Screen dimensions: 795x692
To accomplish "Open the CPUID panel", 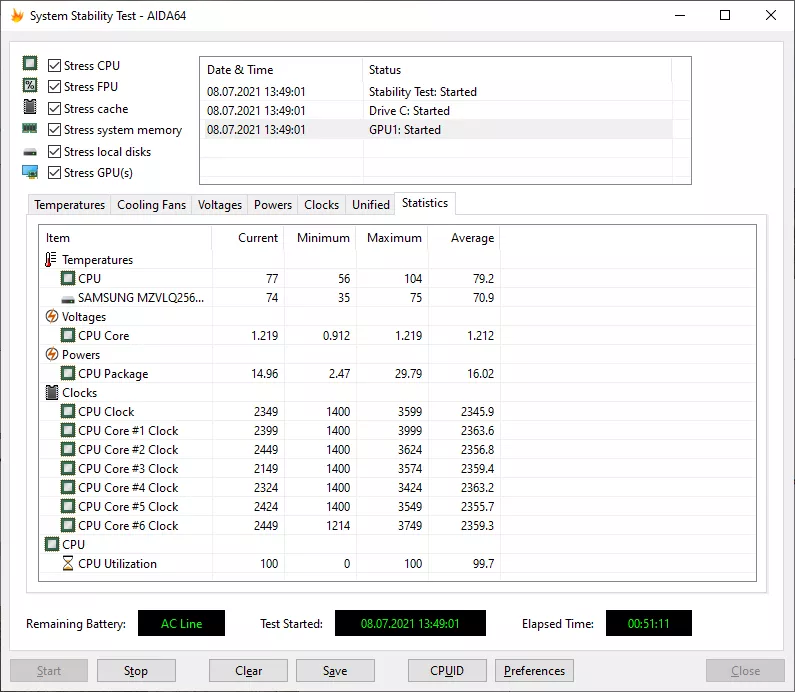I will (447, 671).
